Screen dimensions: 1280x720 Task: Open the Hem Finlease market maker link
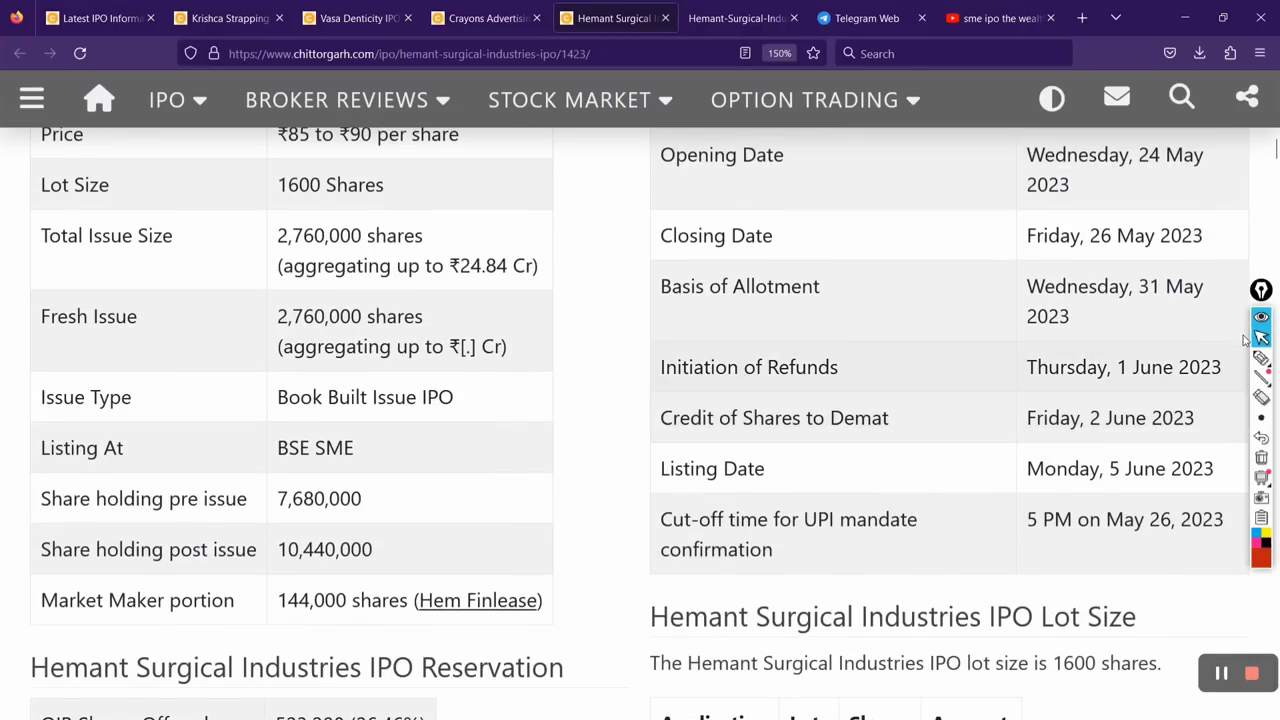tap(478, 600)
